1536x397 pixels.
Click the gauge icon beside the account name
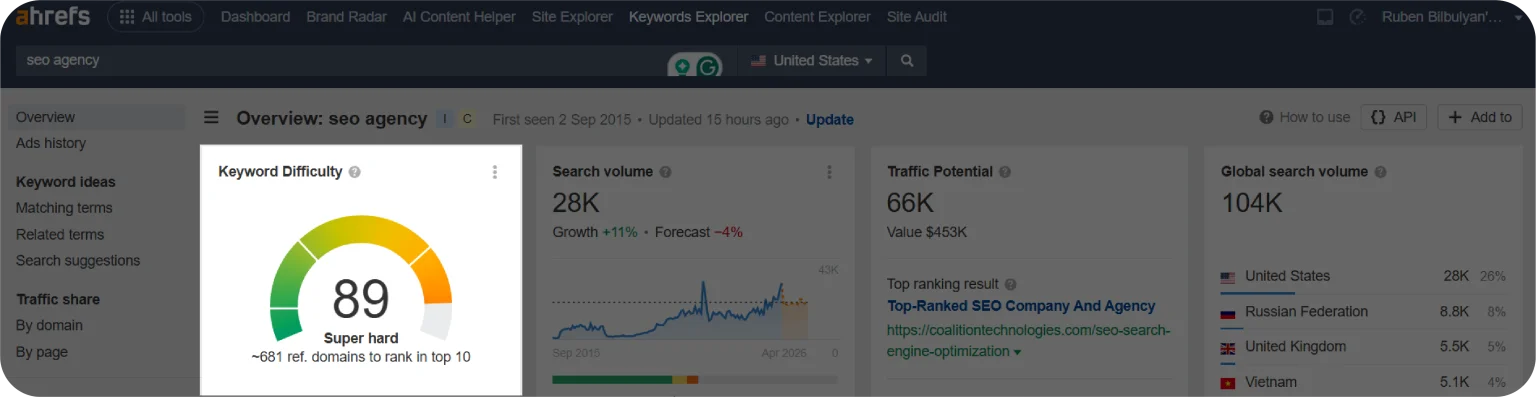tap(1357, 17)
